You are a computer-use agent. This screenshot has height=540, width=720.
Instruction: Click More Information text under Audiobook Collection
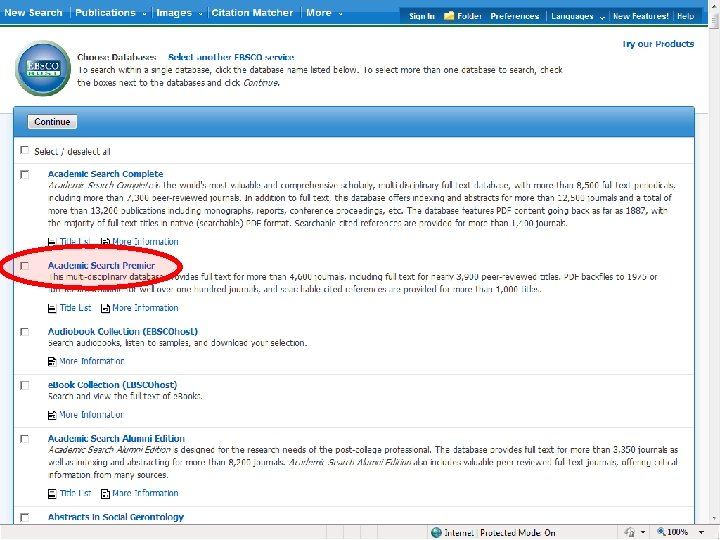click(92, 361)
